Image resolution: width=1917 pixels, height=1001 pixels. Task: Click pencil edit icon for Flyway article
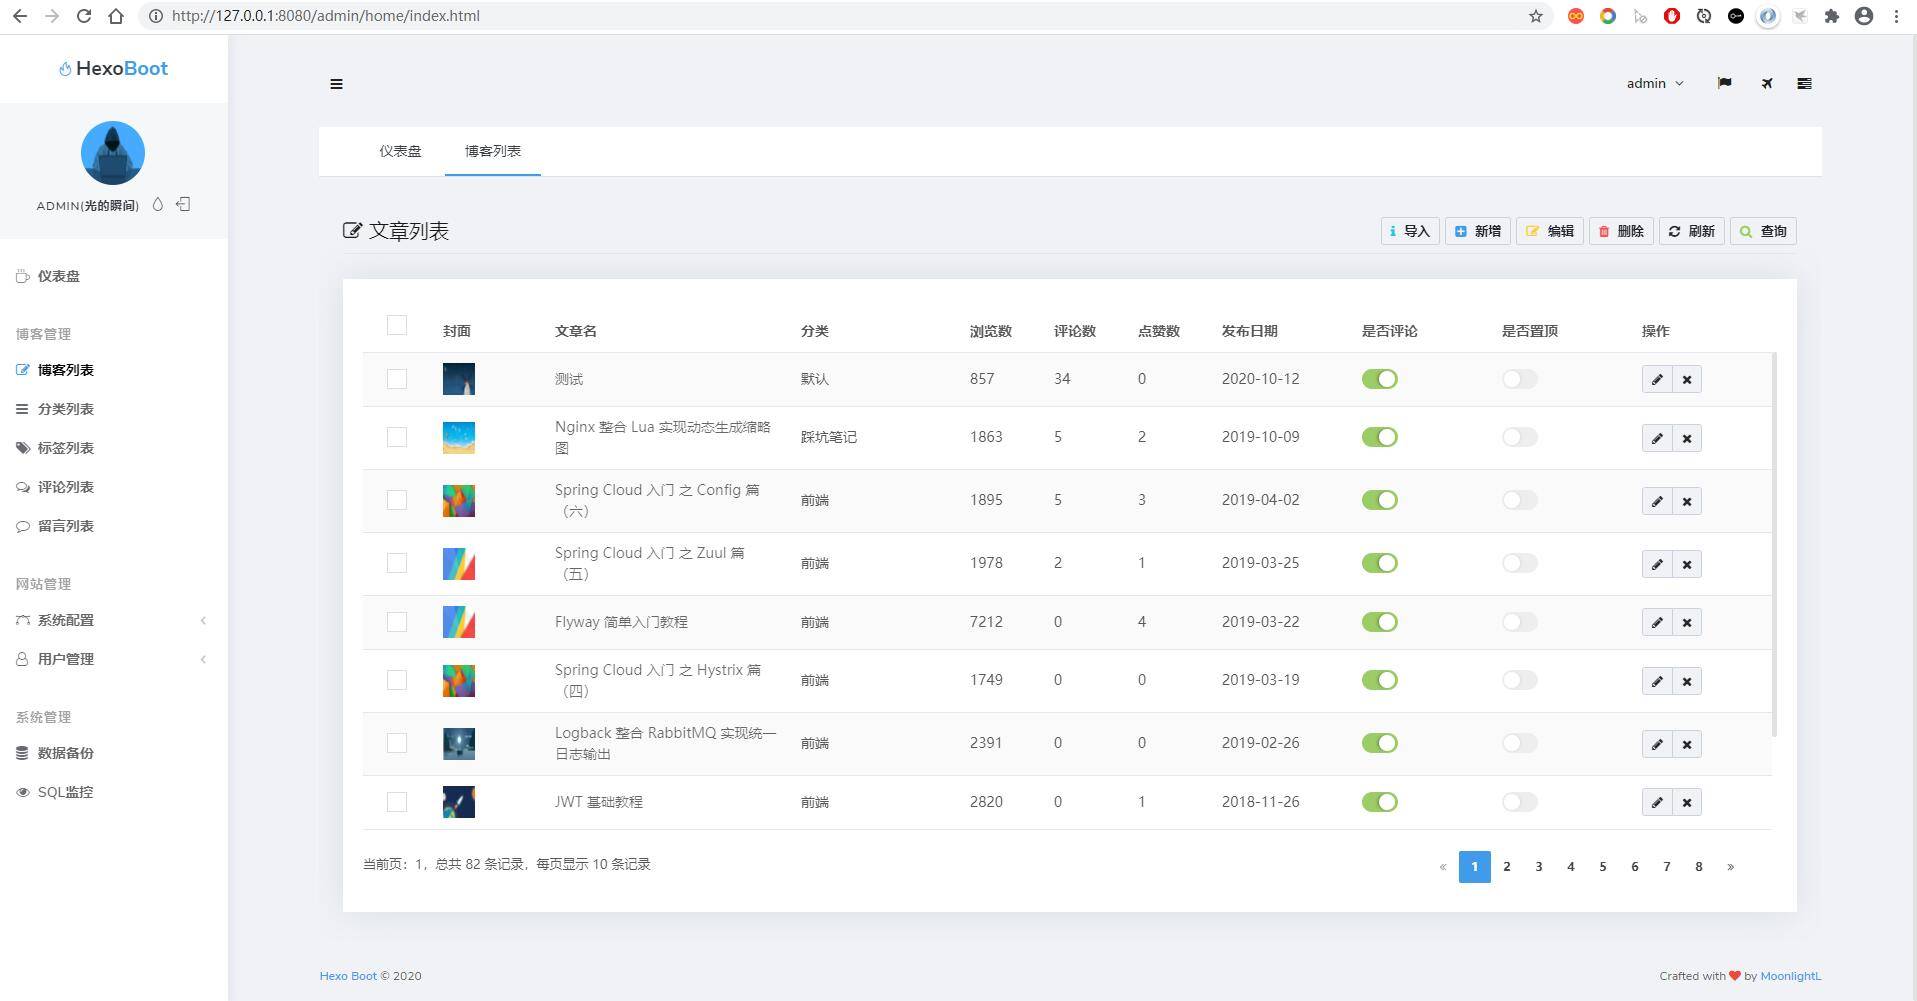(x=1656, y=622)
